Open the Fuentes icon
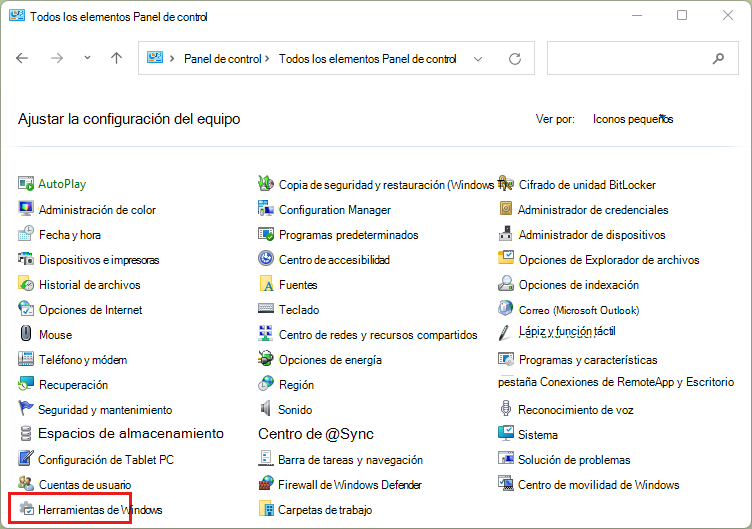 (266, 283)
